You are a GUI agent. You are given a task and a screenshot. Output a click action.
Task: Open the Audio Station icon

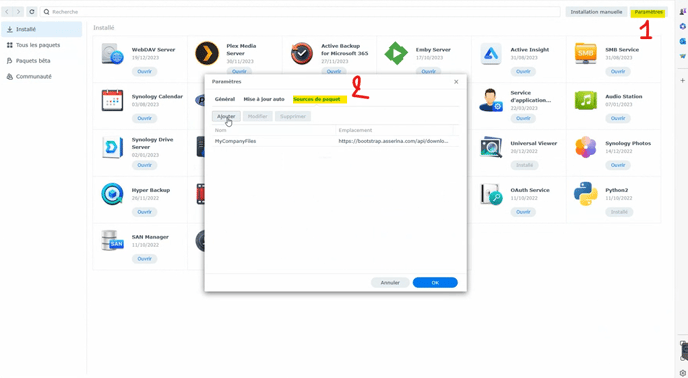pos(585,101)
